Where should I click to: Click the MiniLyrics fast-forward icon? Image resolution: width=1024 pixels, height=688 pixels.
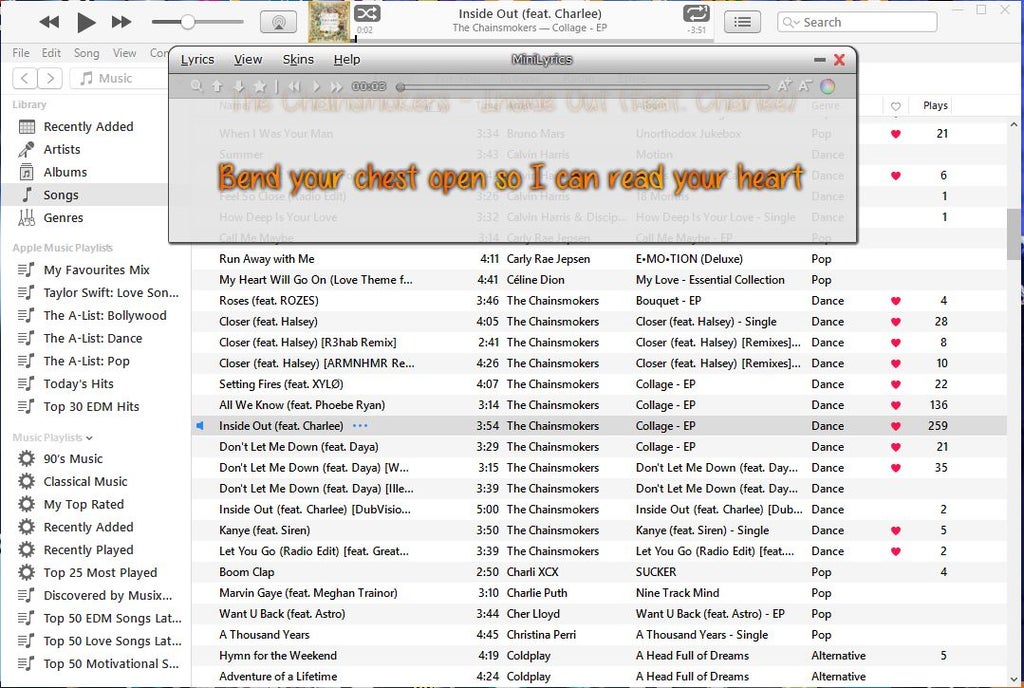(x=336, y=86)
